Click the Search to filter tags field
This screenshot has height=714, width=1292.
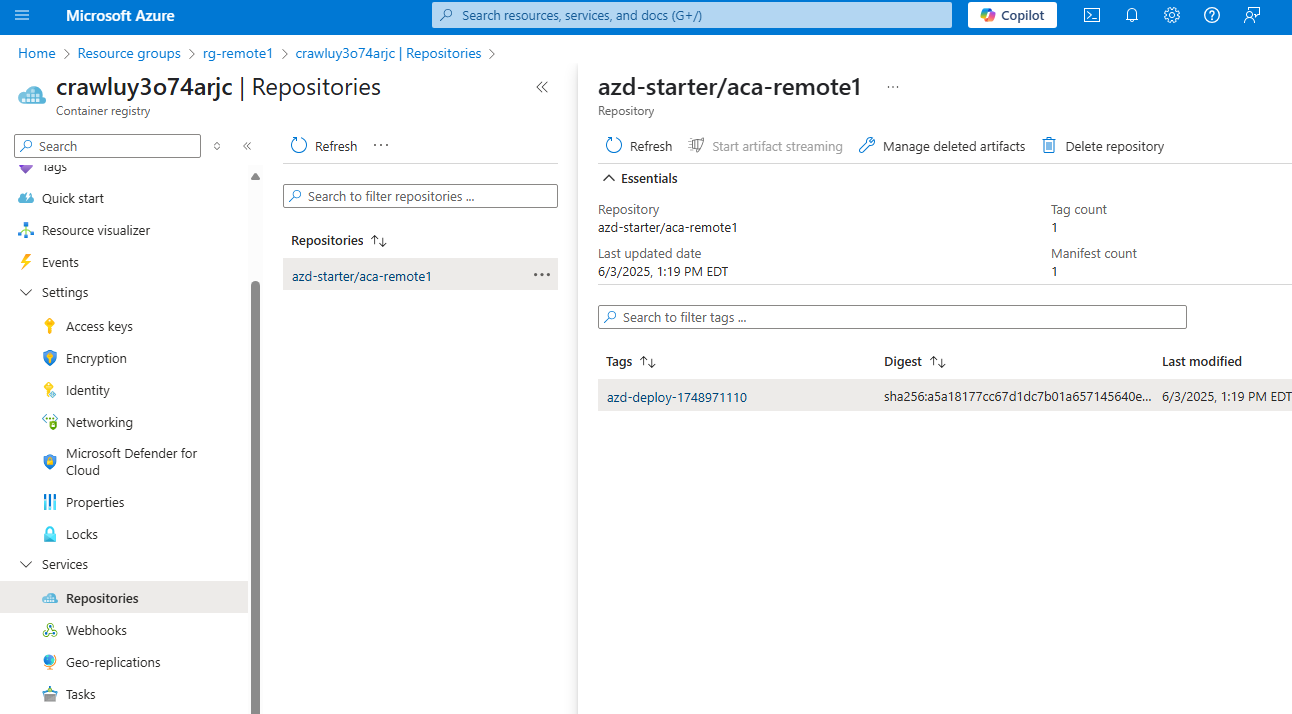892,316
